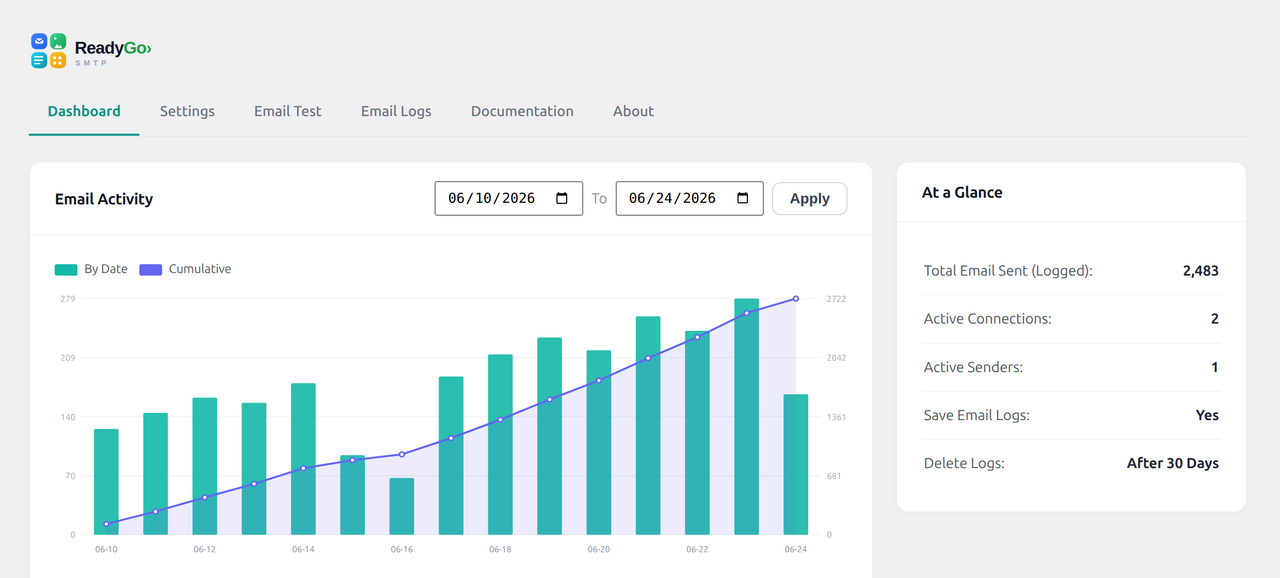Open the About tab
1280x578 pixels.
click(x=633, y=111)
